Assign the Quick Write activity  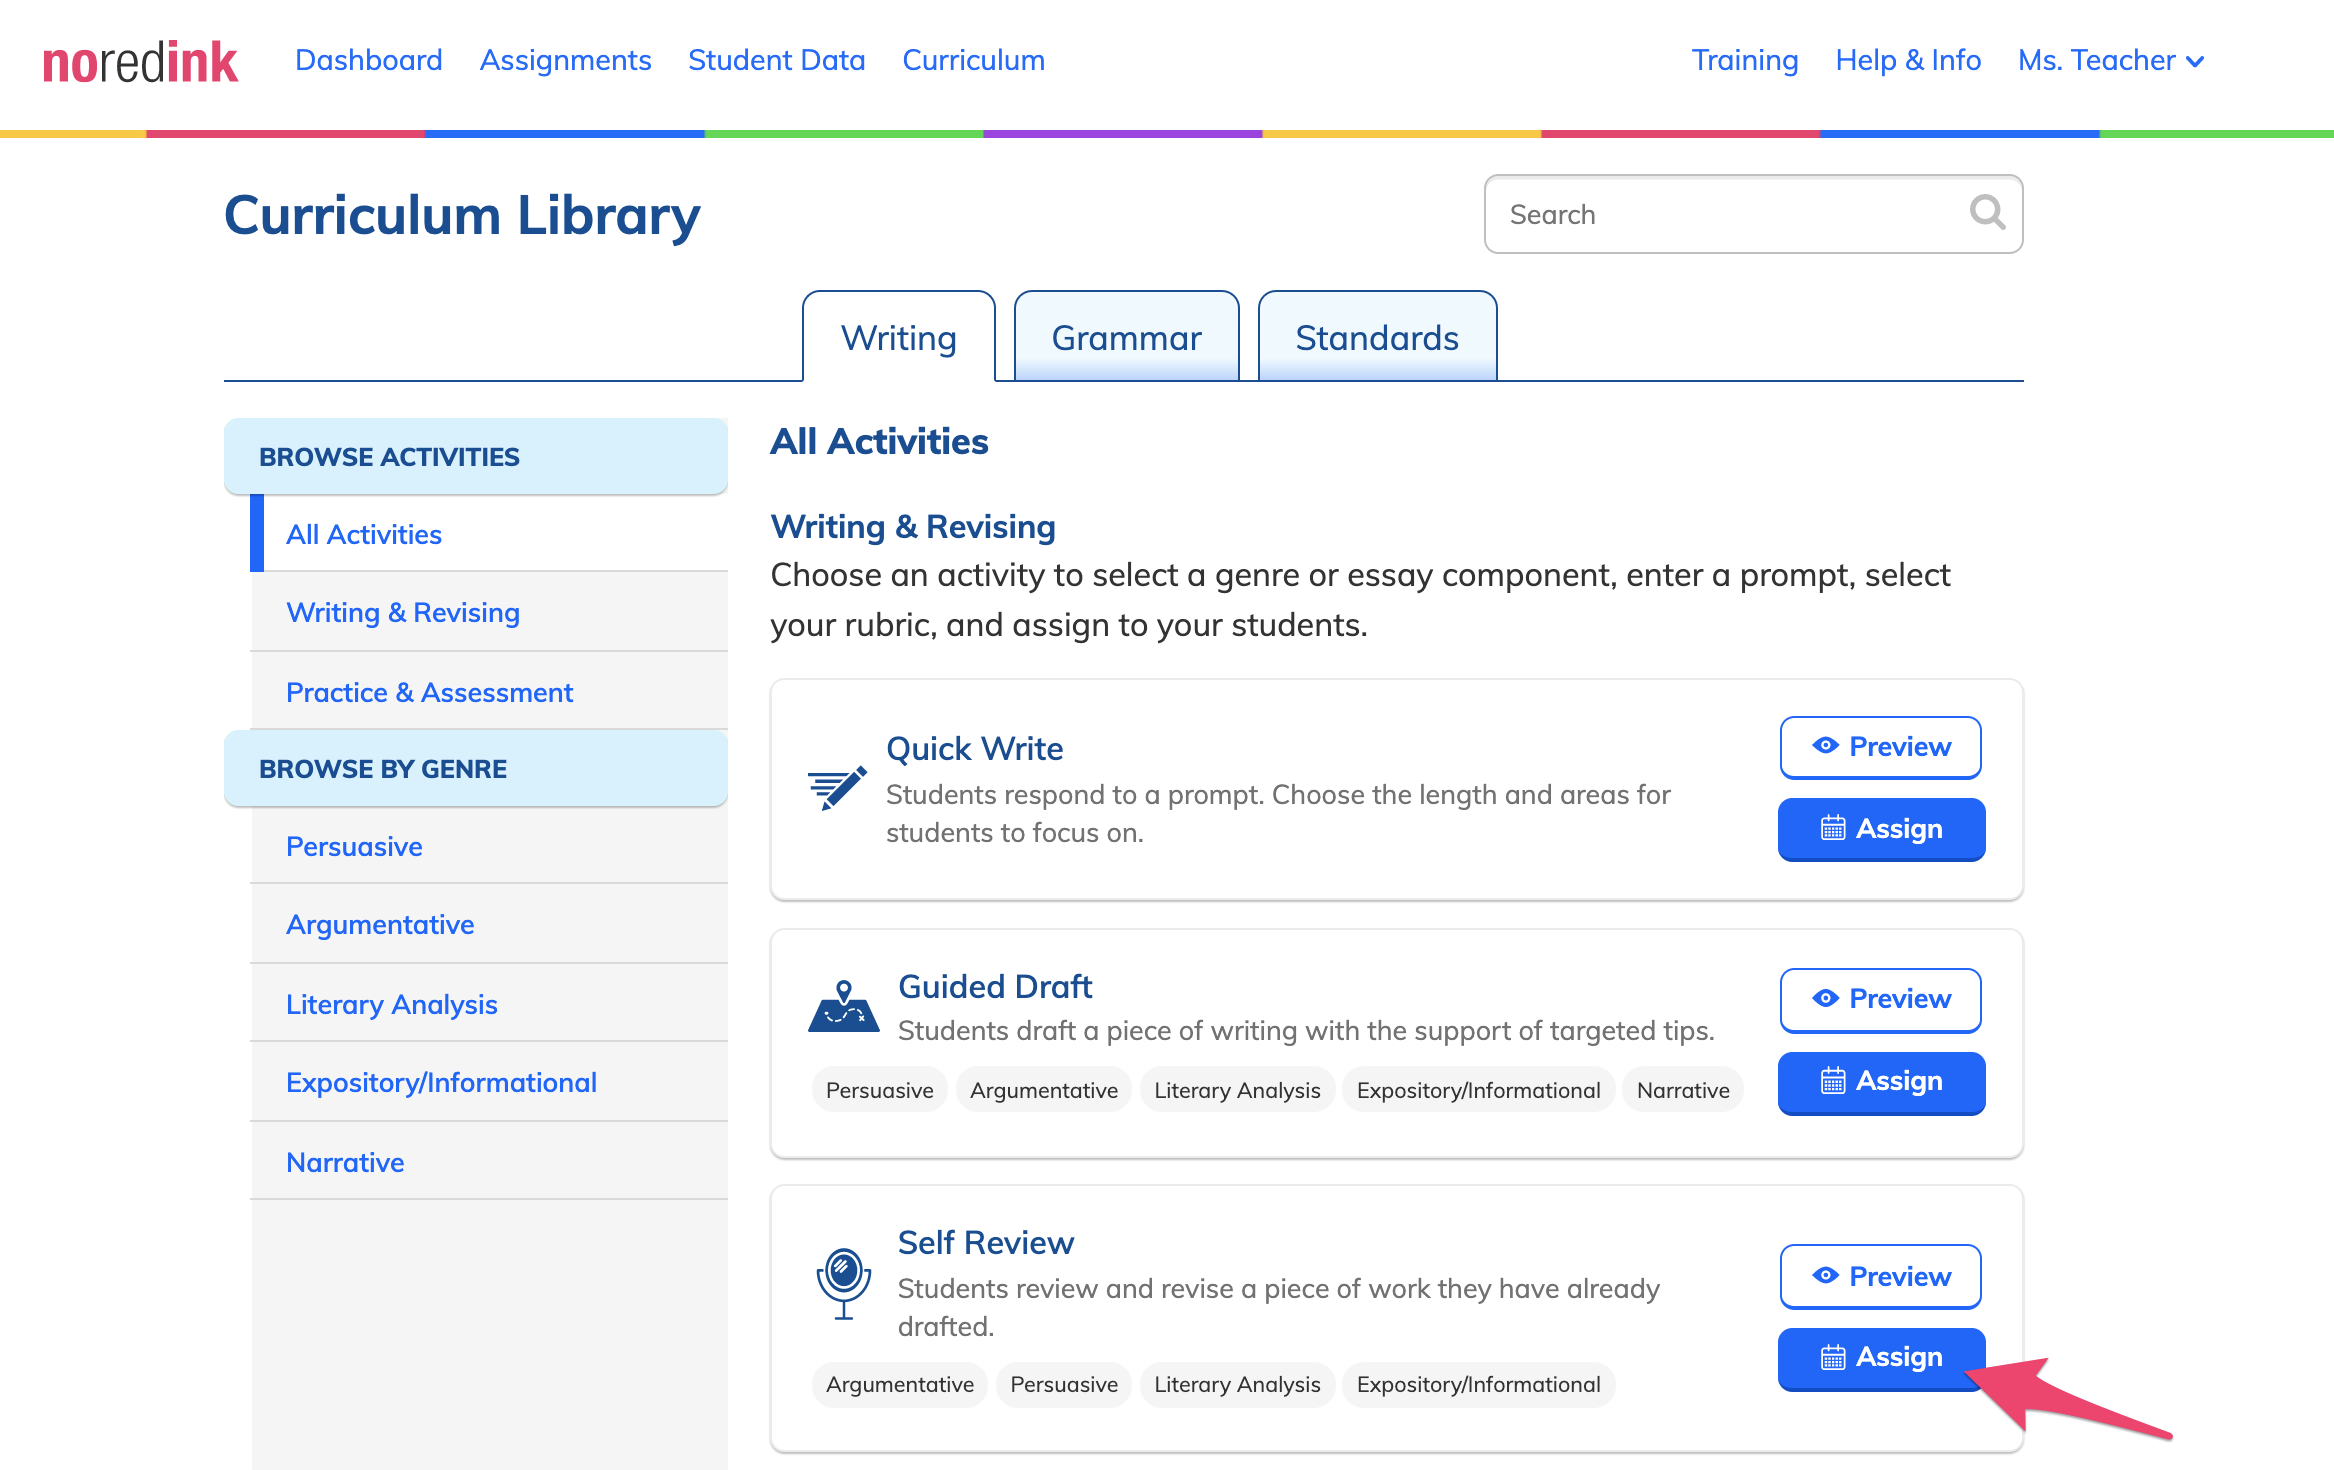tap(1881, 828)
